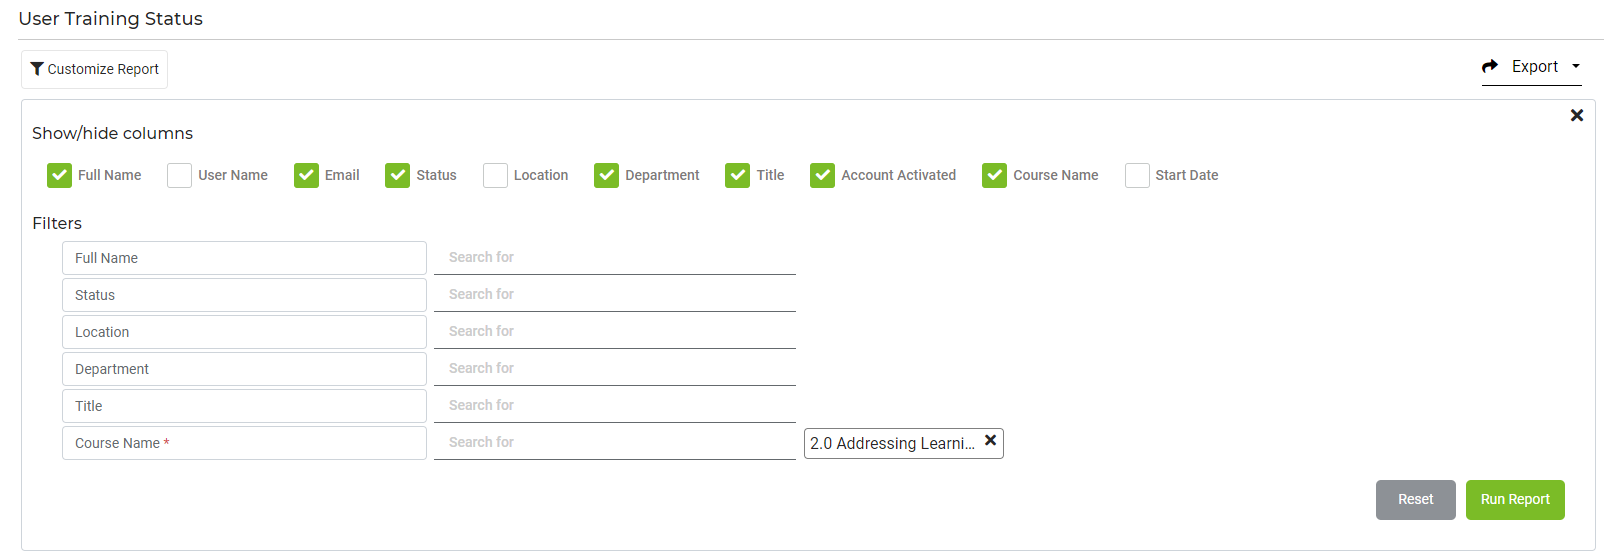Hide the Status column
The image size is (1604, 558).
[x=398, y=176]
